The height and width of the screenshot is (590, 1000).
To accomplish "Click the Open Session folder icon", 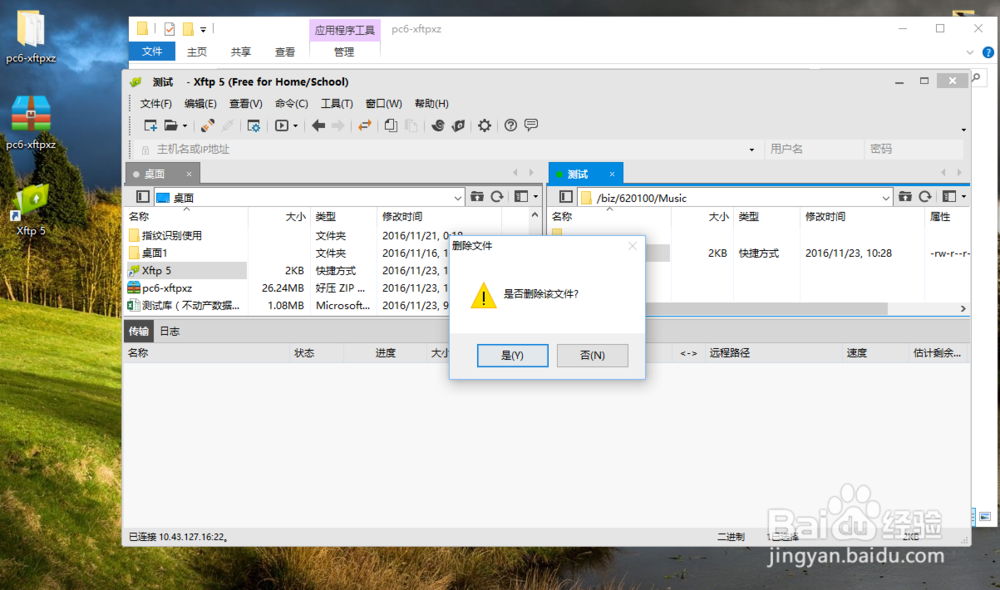I will tap(171, 126).
